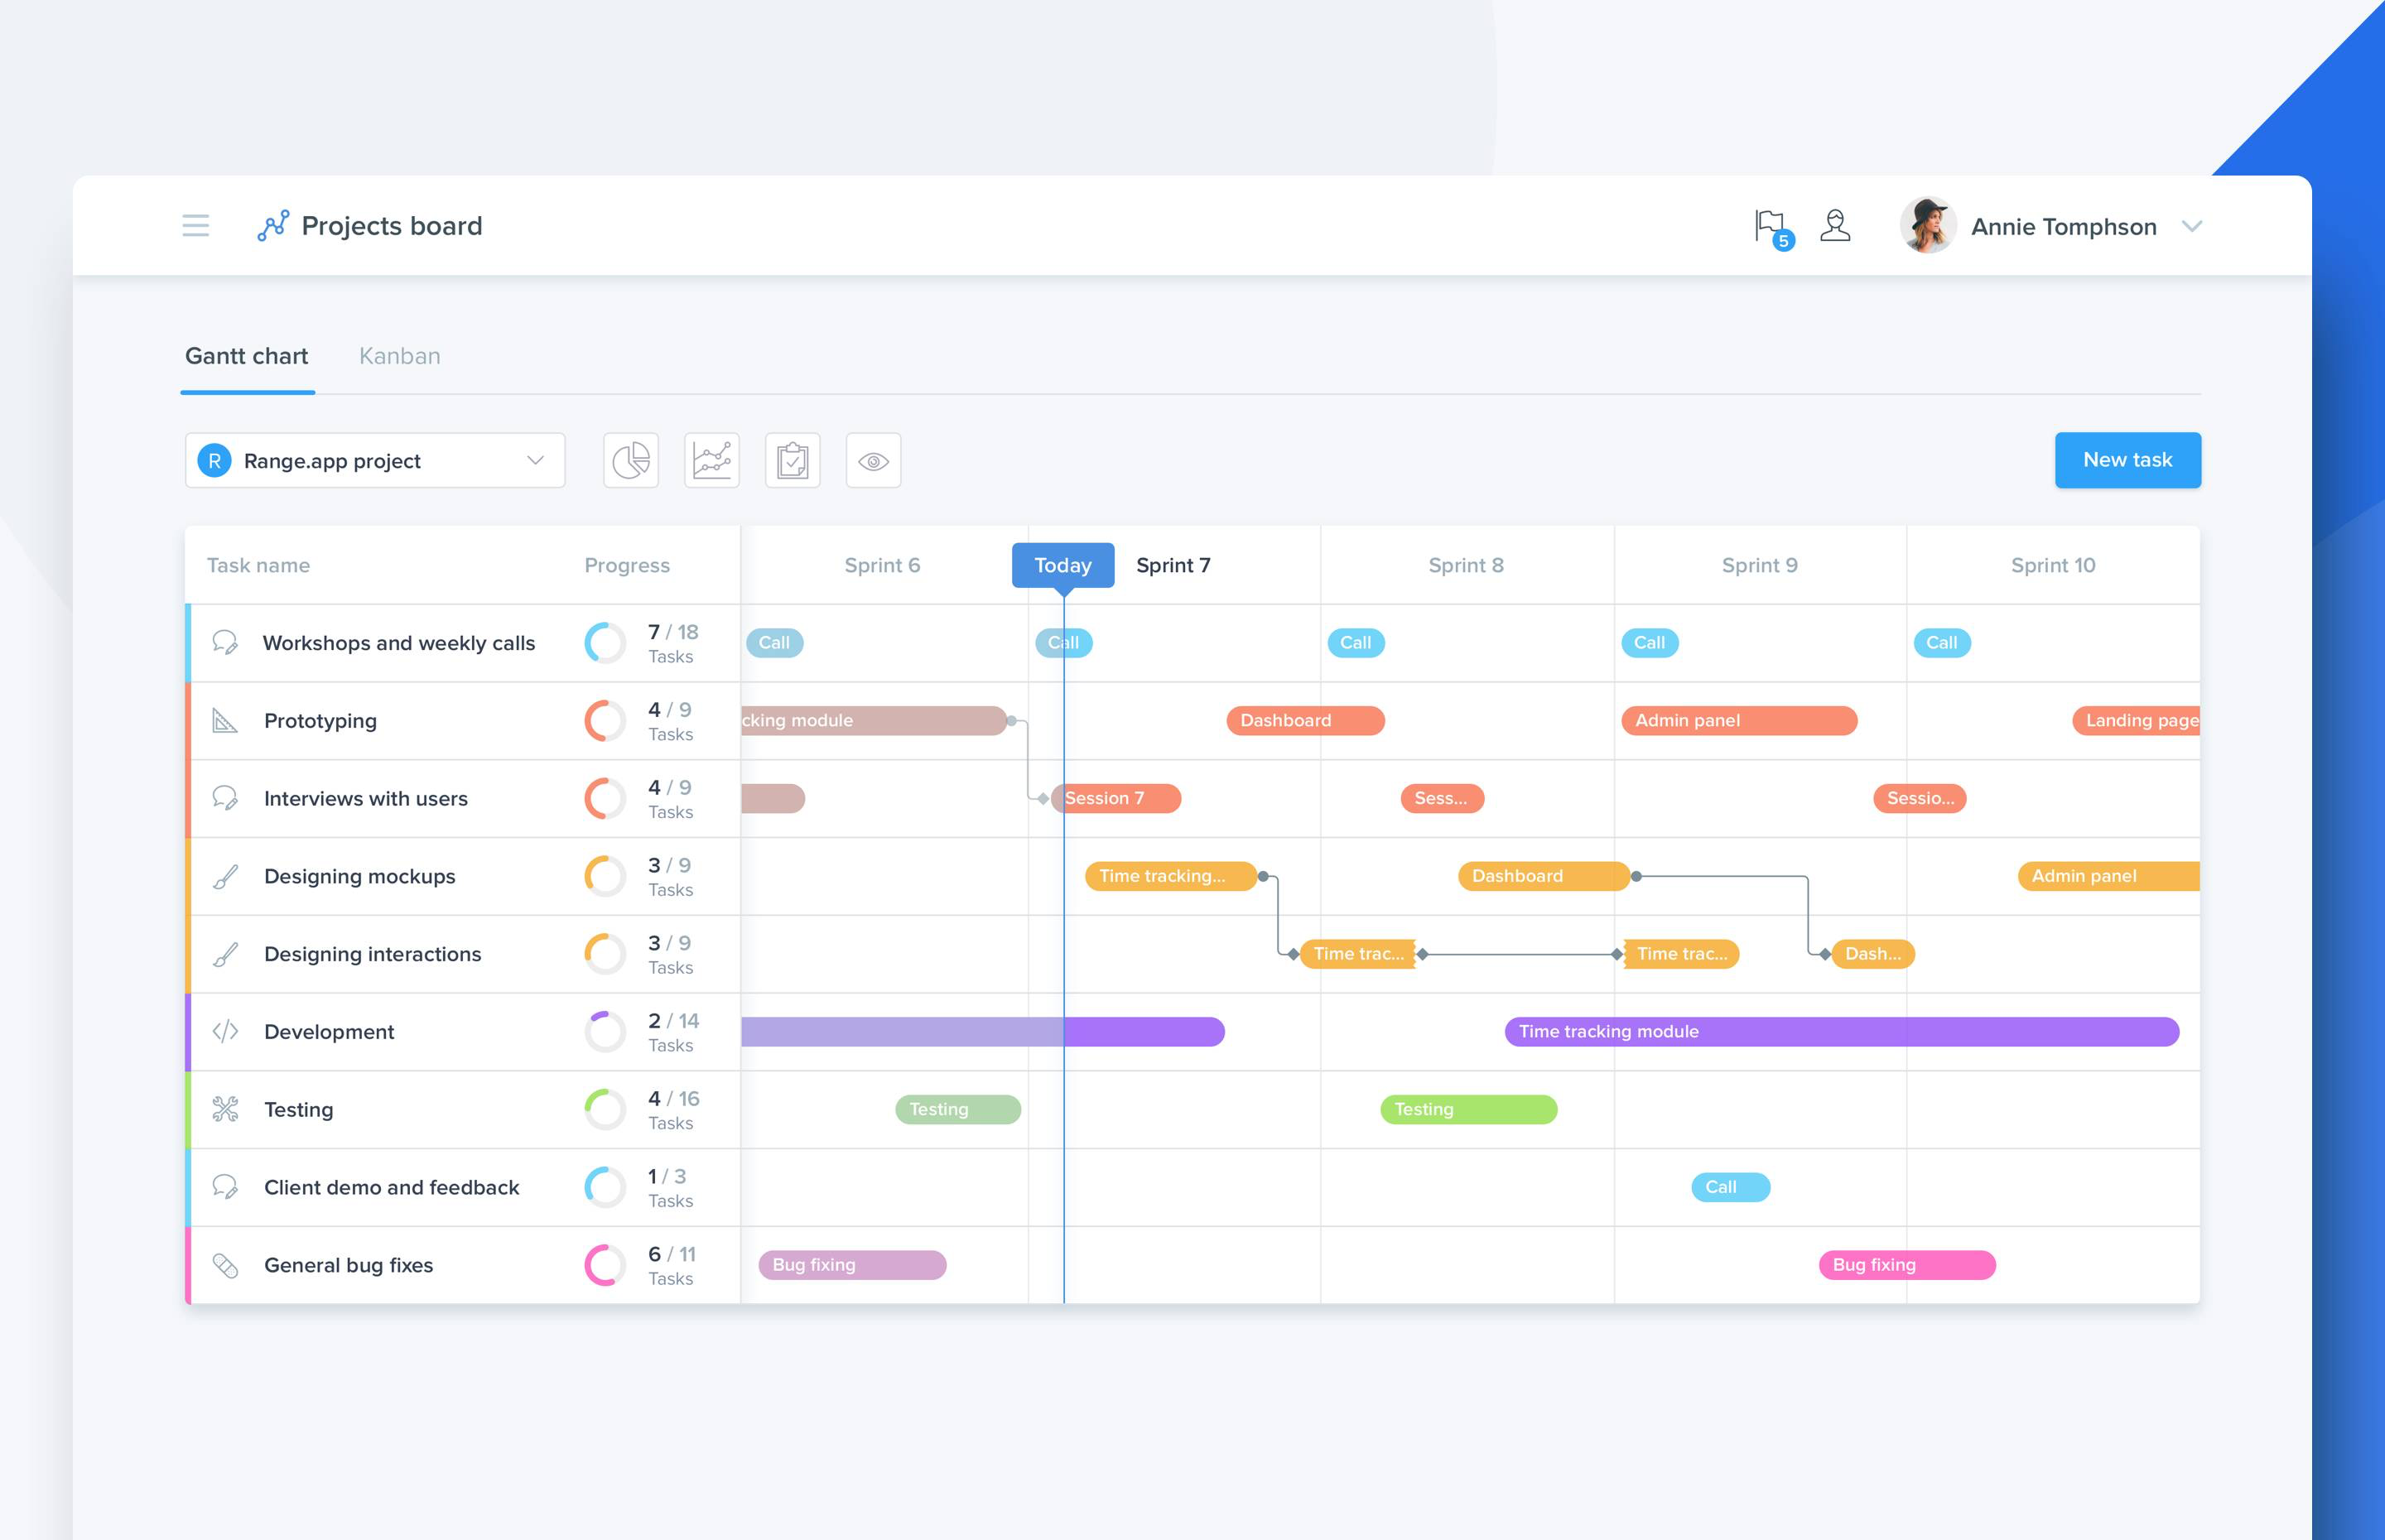
Task: Click the New task button
Action: (x=2127, y=459)
